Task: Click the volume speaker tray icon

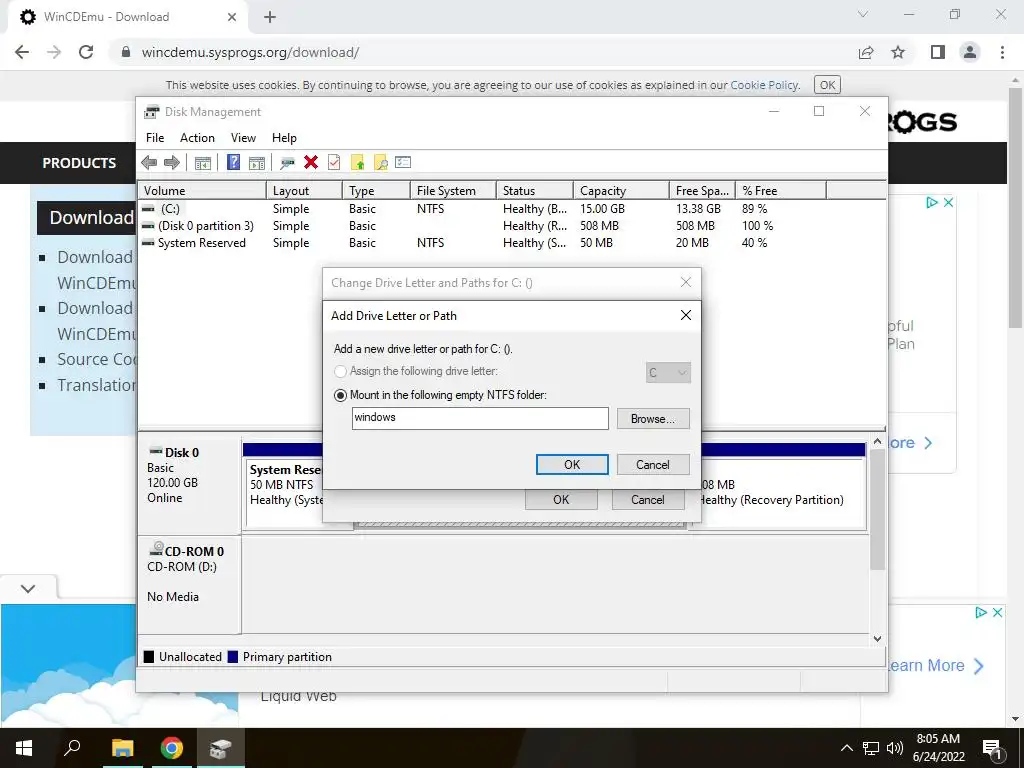Action: coord(895,748)
